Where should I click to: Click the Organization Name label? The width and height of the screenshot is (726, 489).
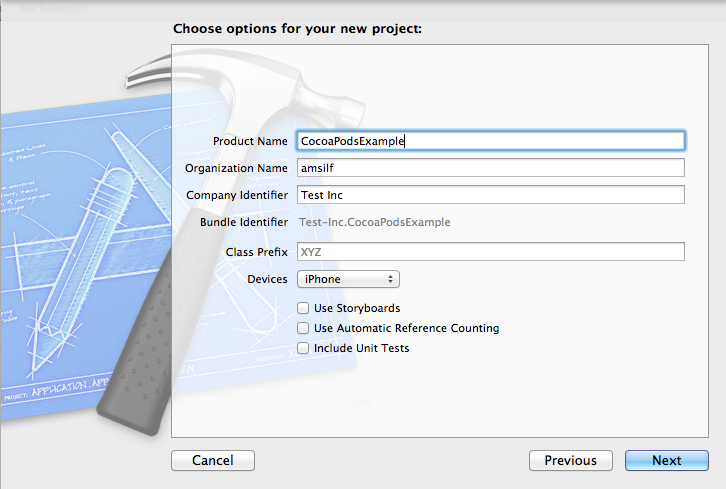236,168
